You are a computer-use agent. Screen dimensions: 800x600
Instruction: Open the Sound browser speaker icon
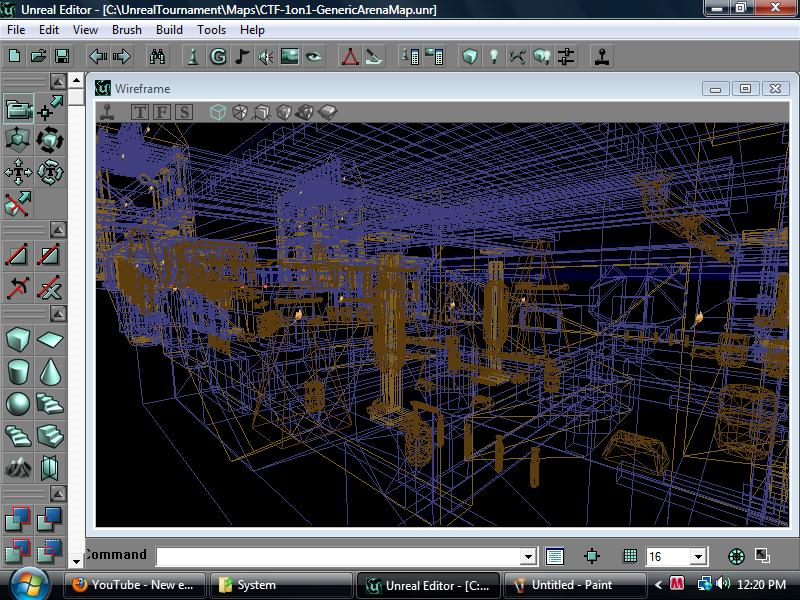point(268,57)
